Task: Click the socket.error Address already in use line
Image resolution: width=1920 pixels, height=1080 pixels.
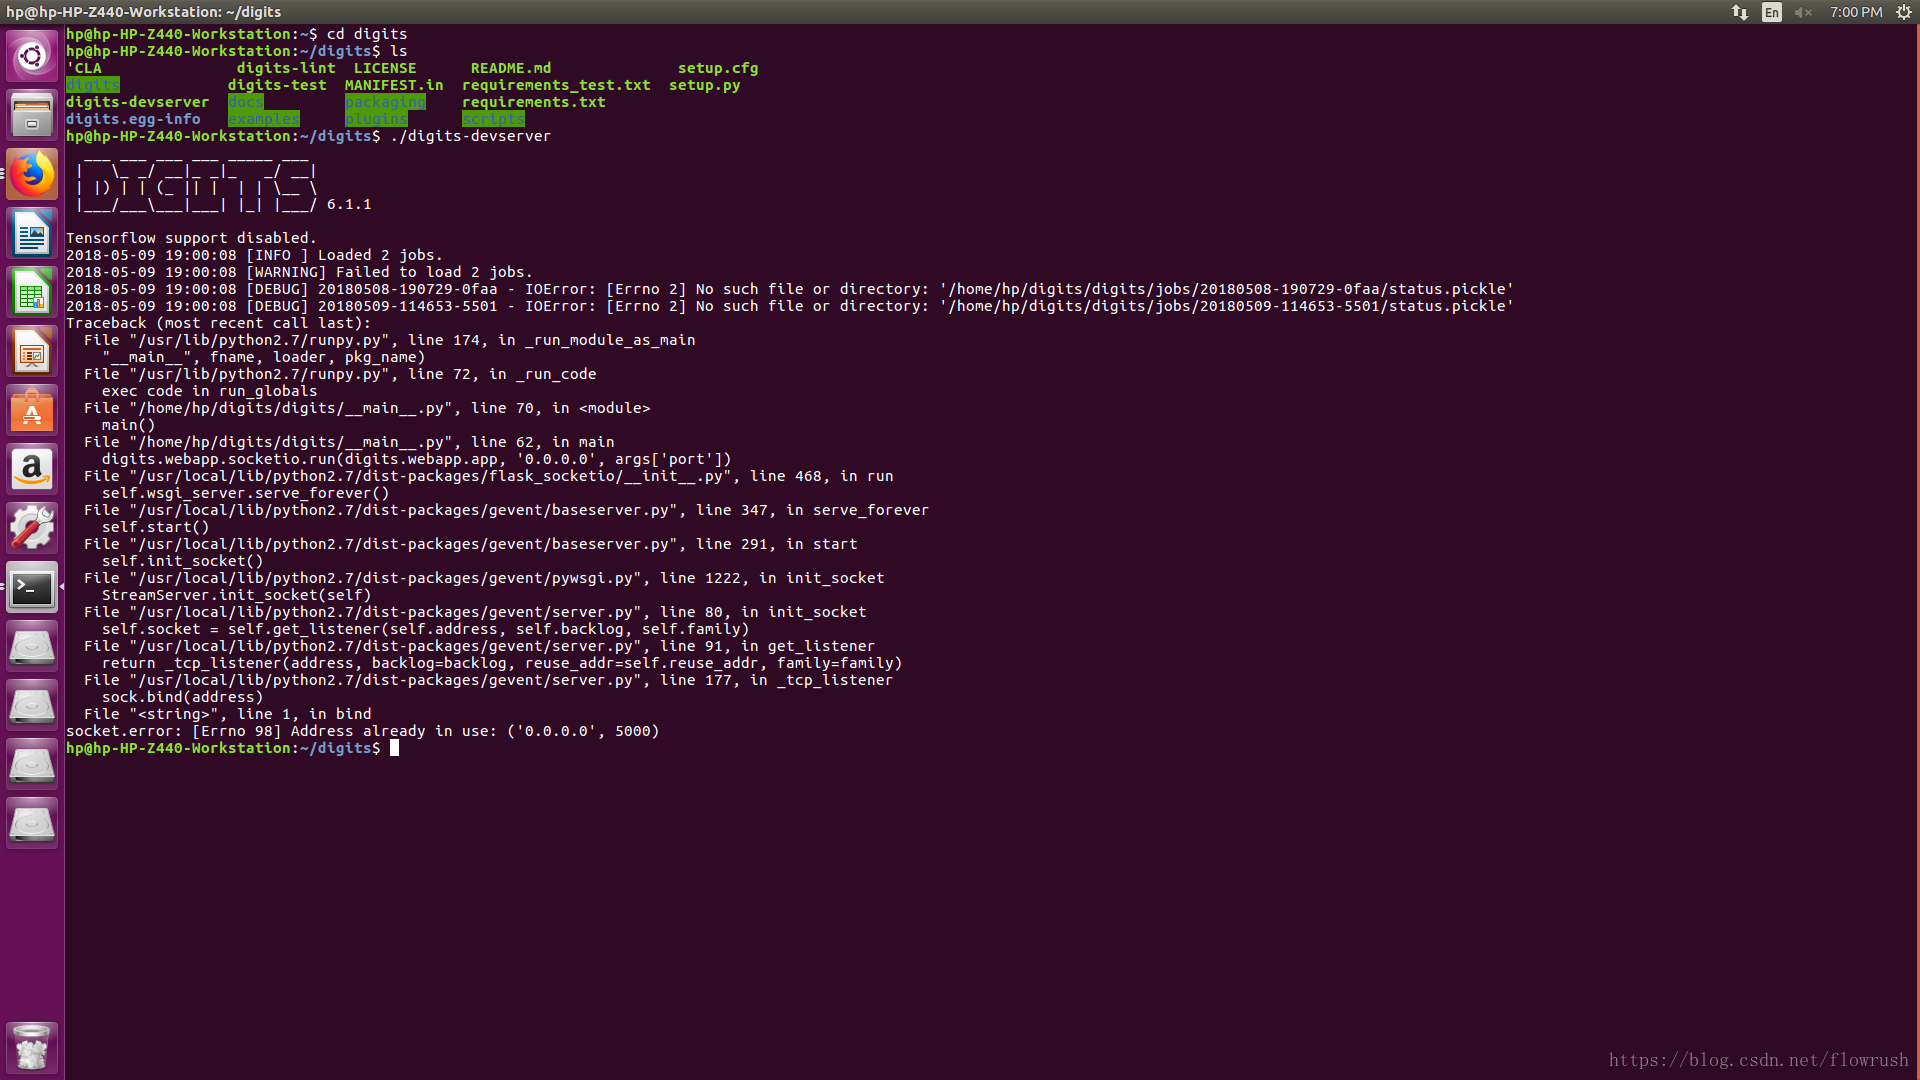Action: (x=363, y=731)
